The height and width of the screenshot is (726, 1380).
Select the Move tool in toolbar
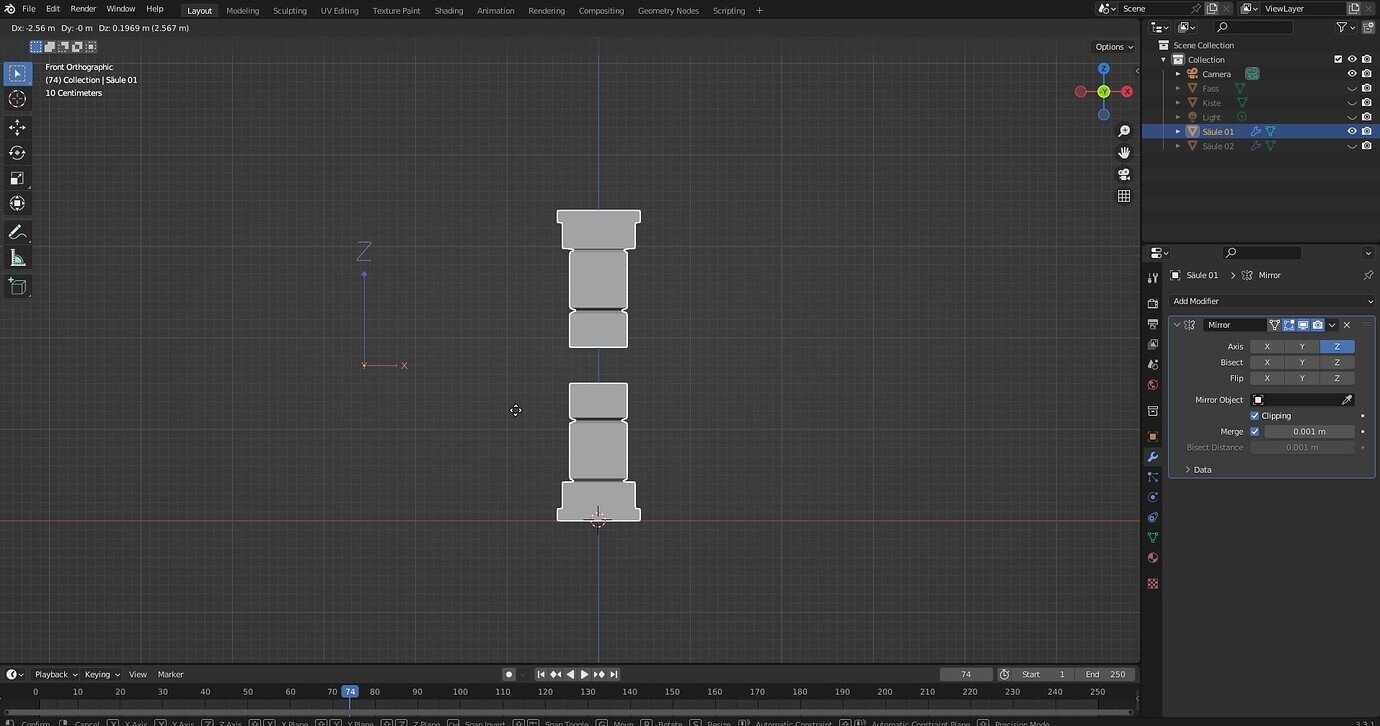point(17,127)
